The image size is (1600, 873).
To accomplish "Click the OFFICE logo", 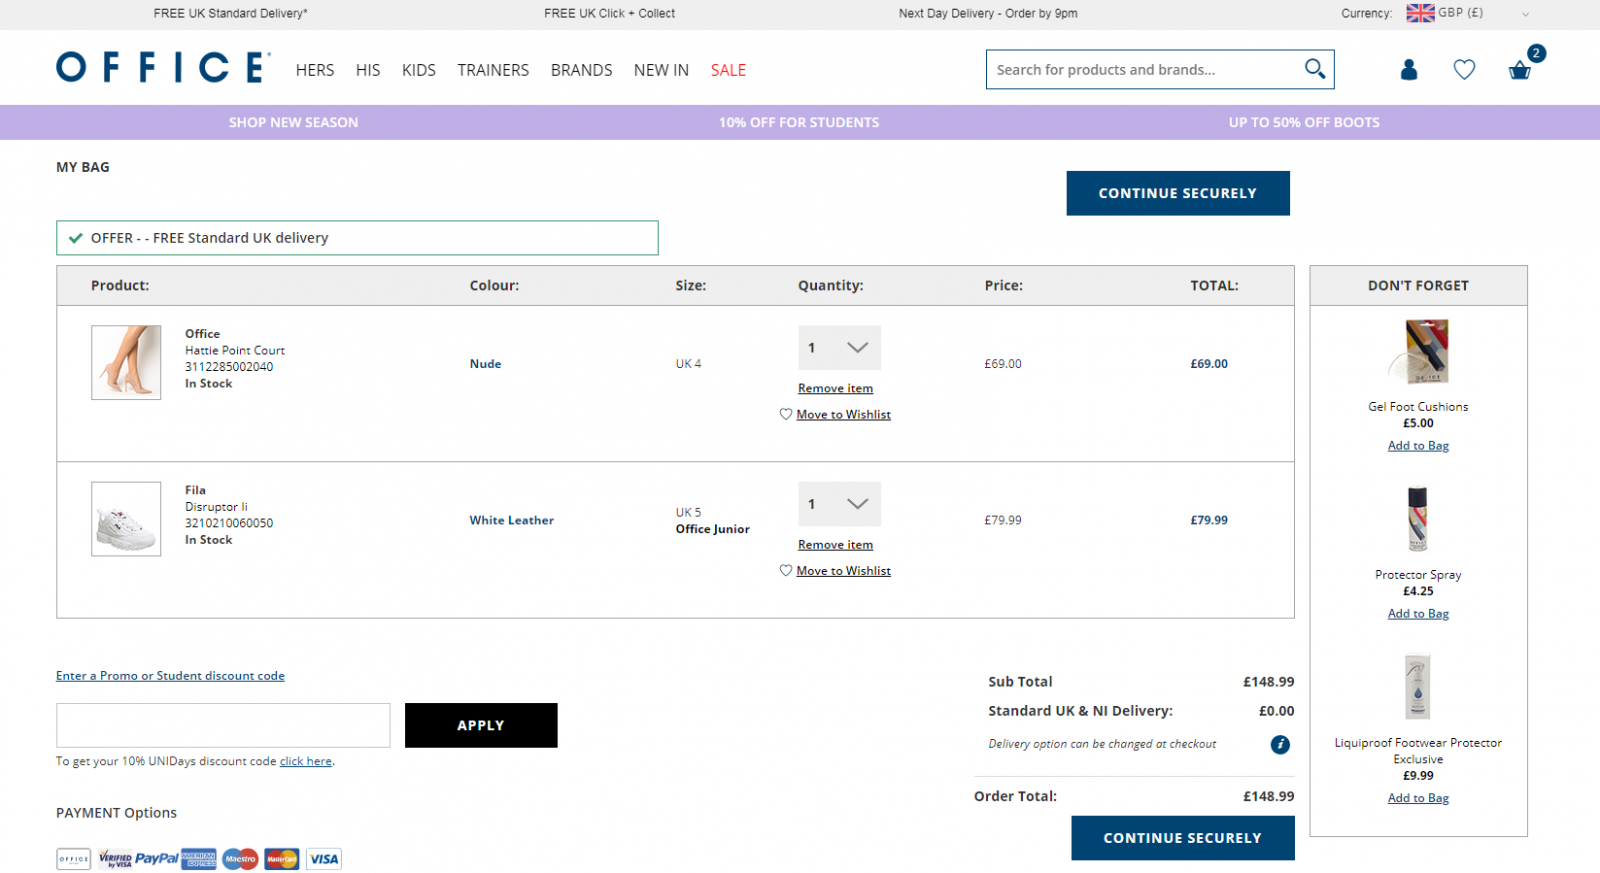I will pyautogui.click(x=163, y=67).
